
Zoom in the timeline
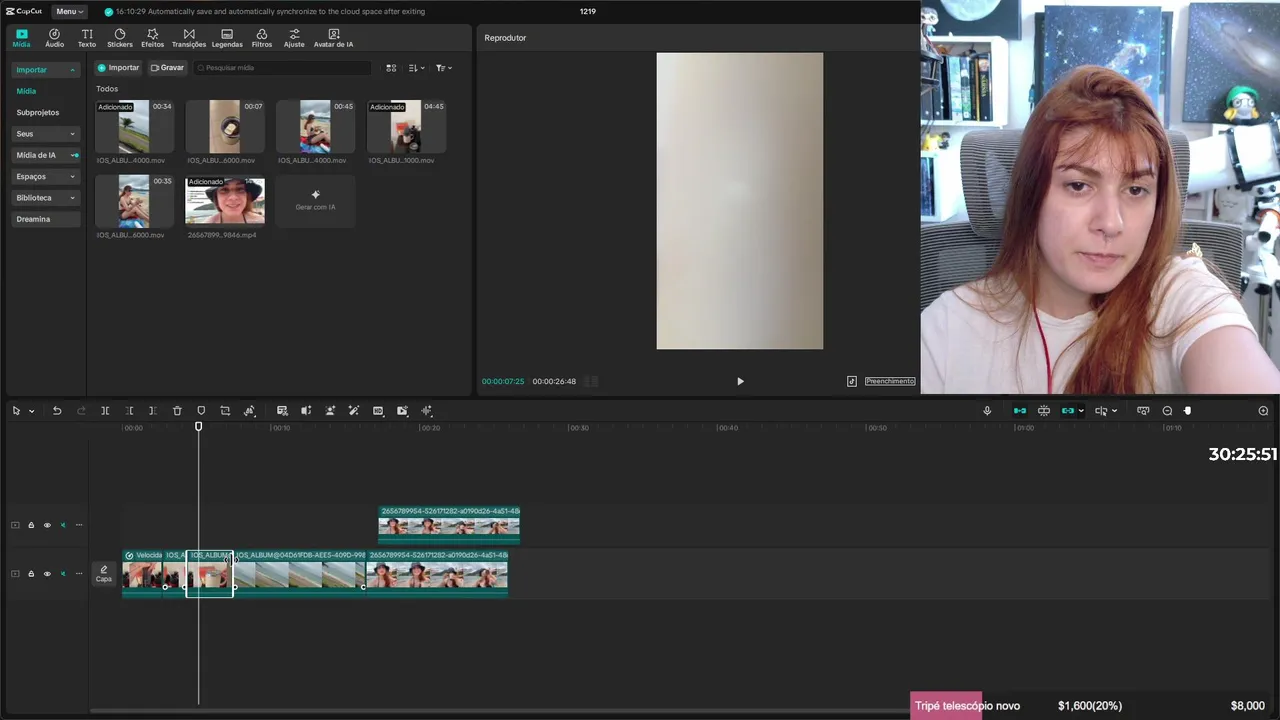[1263, 411]
